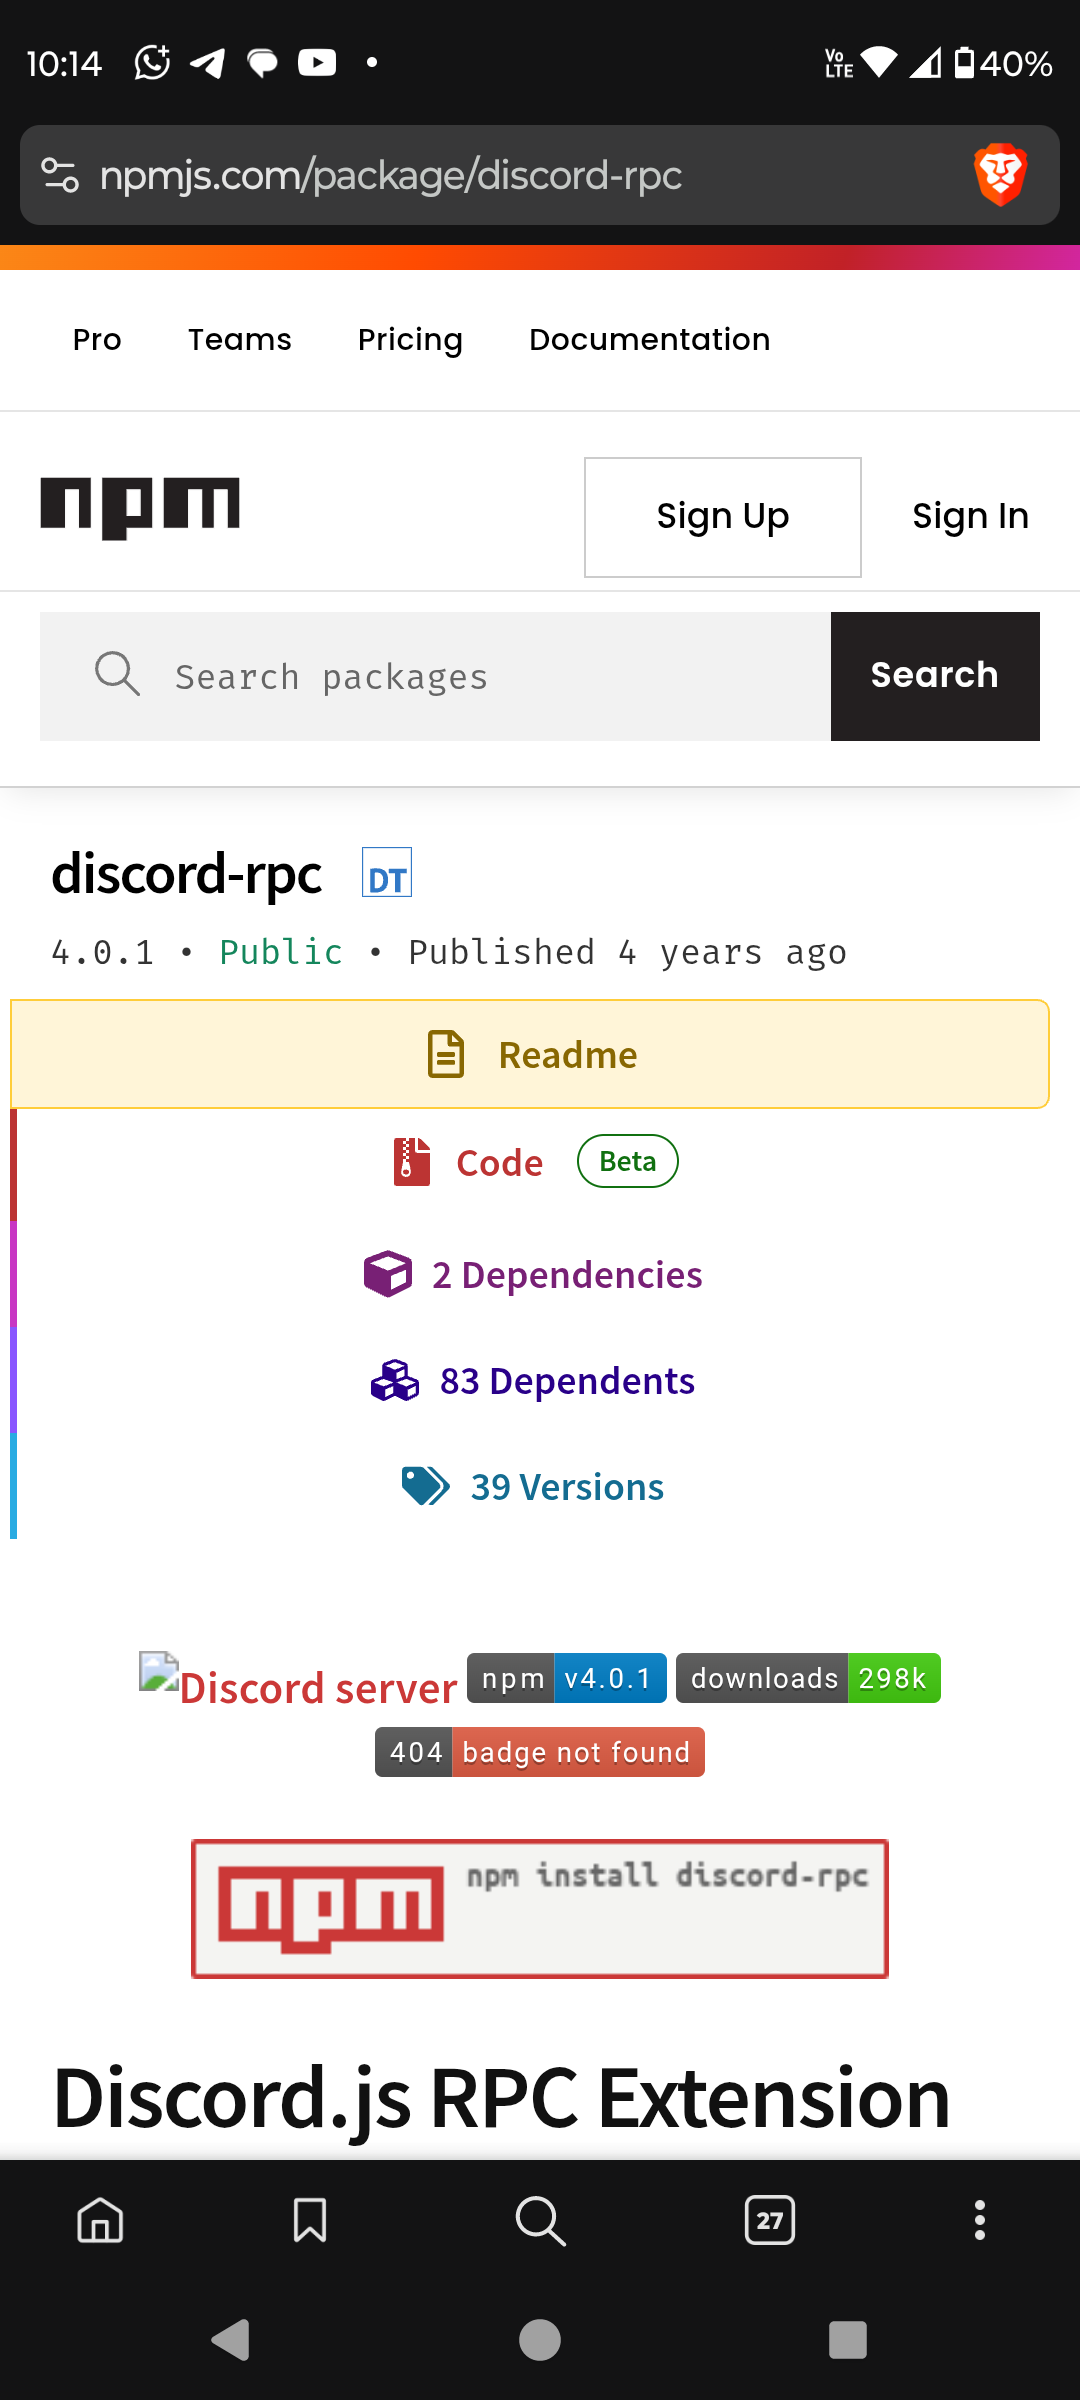Tap the 'Discord.js RPC Extension' heading
Viewport: 1080px width, 2400px height.
click(501, 2098)
